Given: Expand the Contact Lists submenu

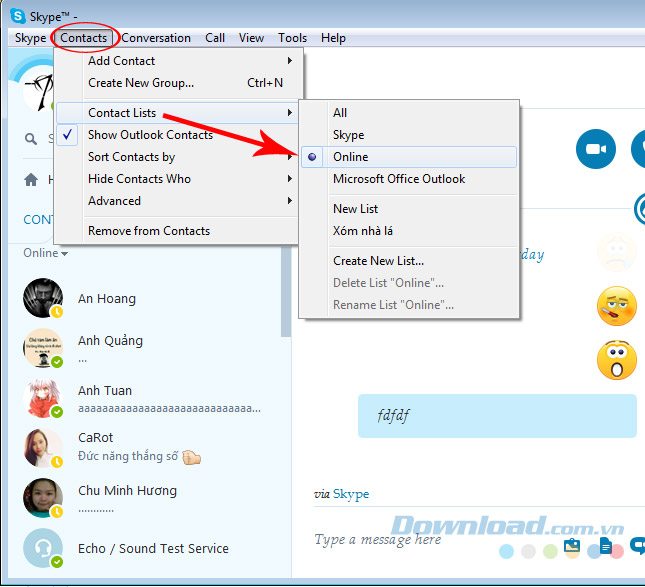Looking at the screenshot, I should click(x=177, y=113).
